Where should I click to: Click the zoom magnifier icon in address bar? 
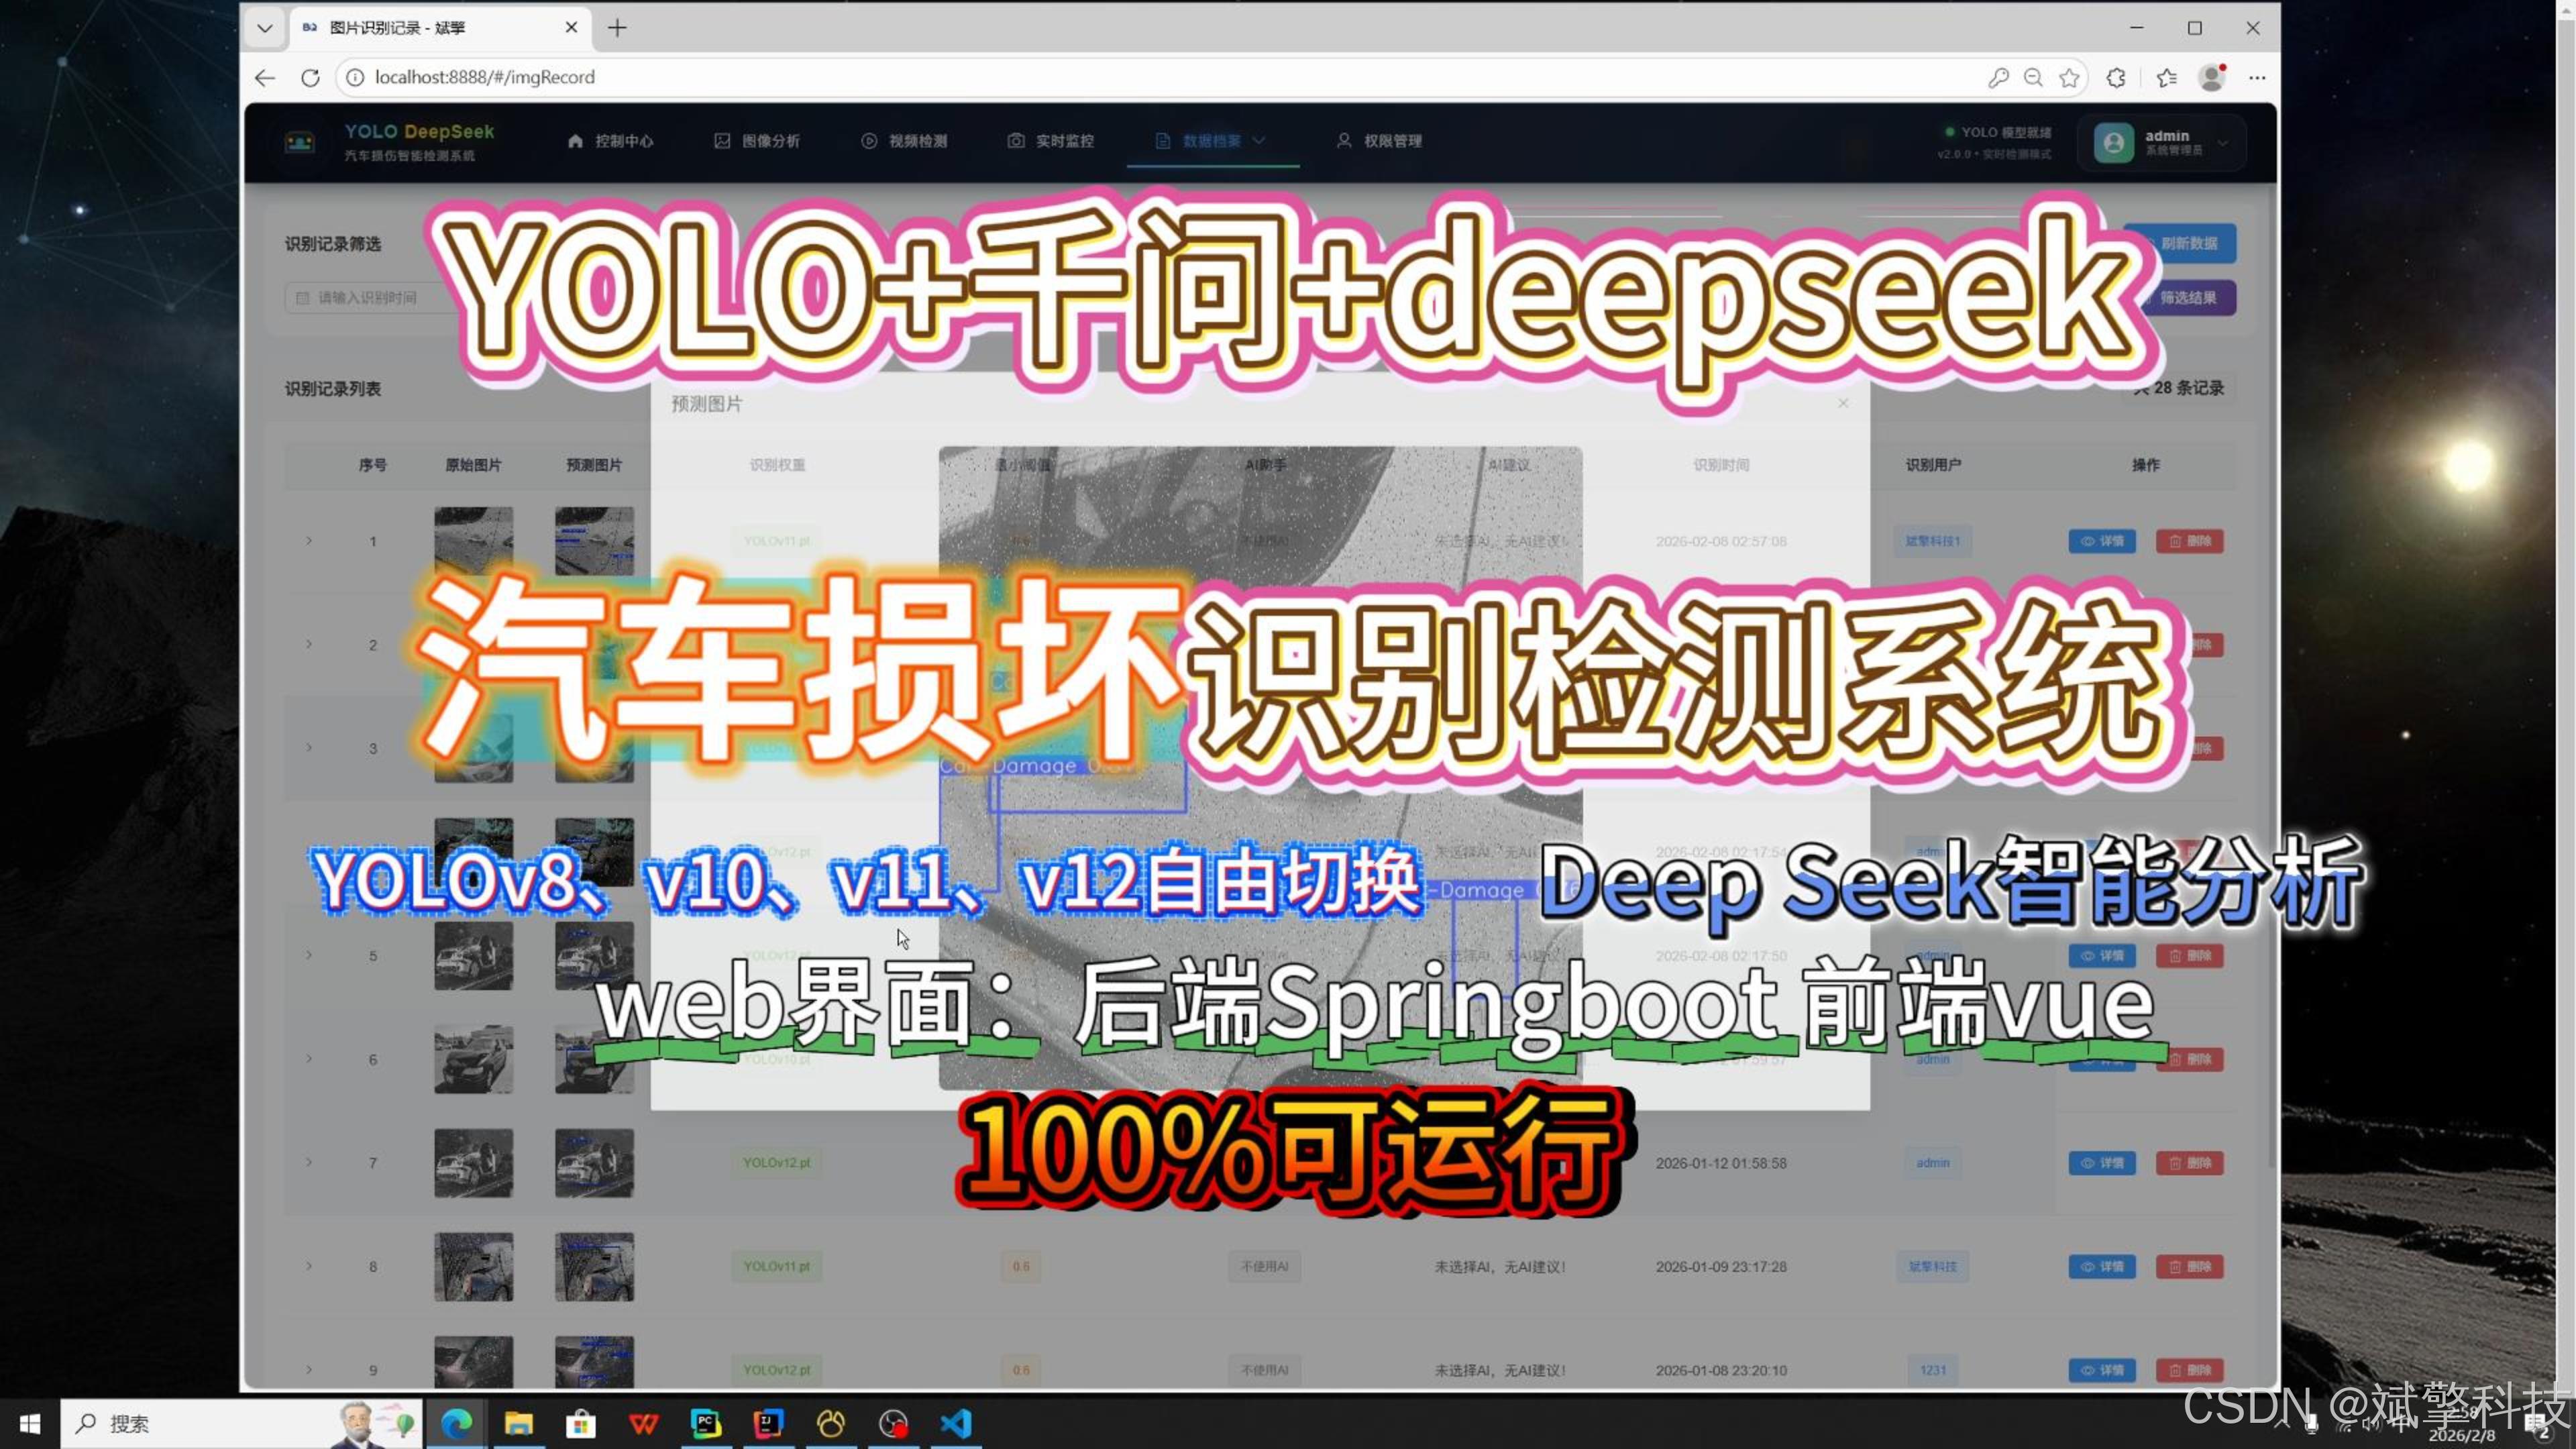pos(2033,78)
